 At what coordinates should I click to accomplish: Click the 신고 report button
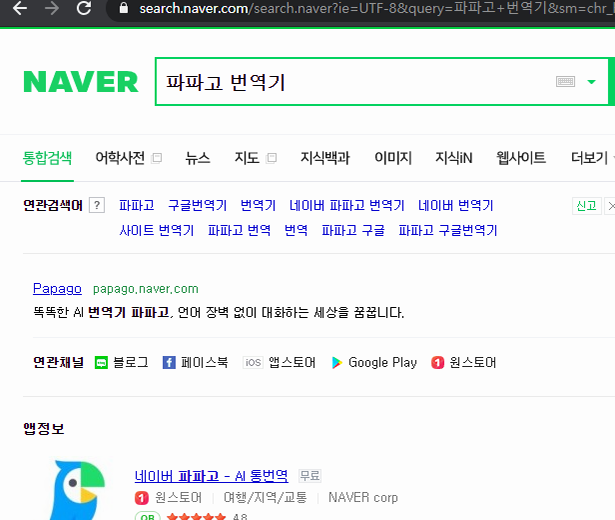coord(586,205)
